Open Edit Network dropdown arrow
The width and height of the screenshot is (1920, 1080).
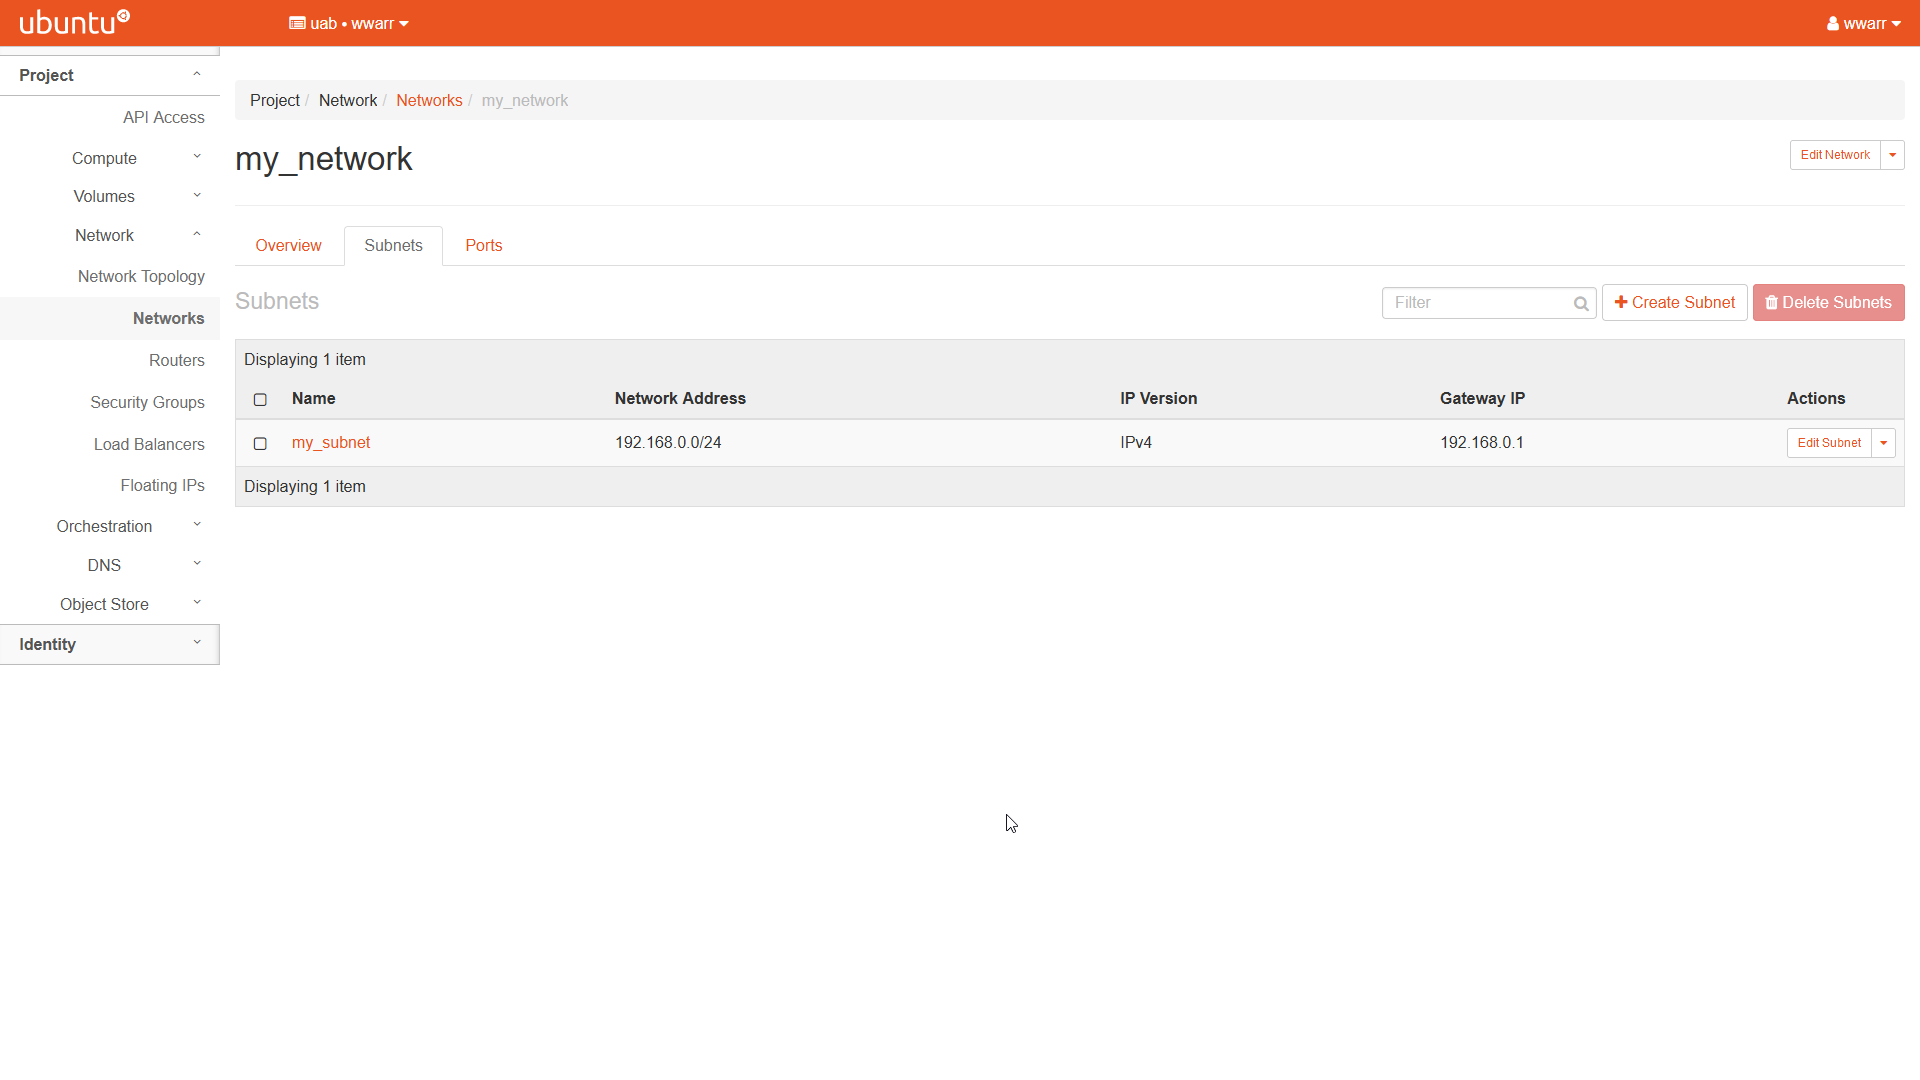1892,155
